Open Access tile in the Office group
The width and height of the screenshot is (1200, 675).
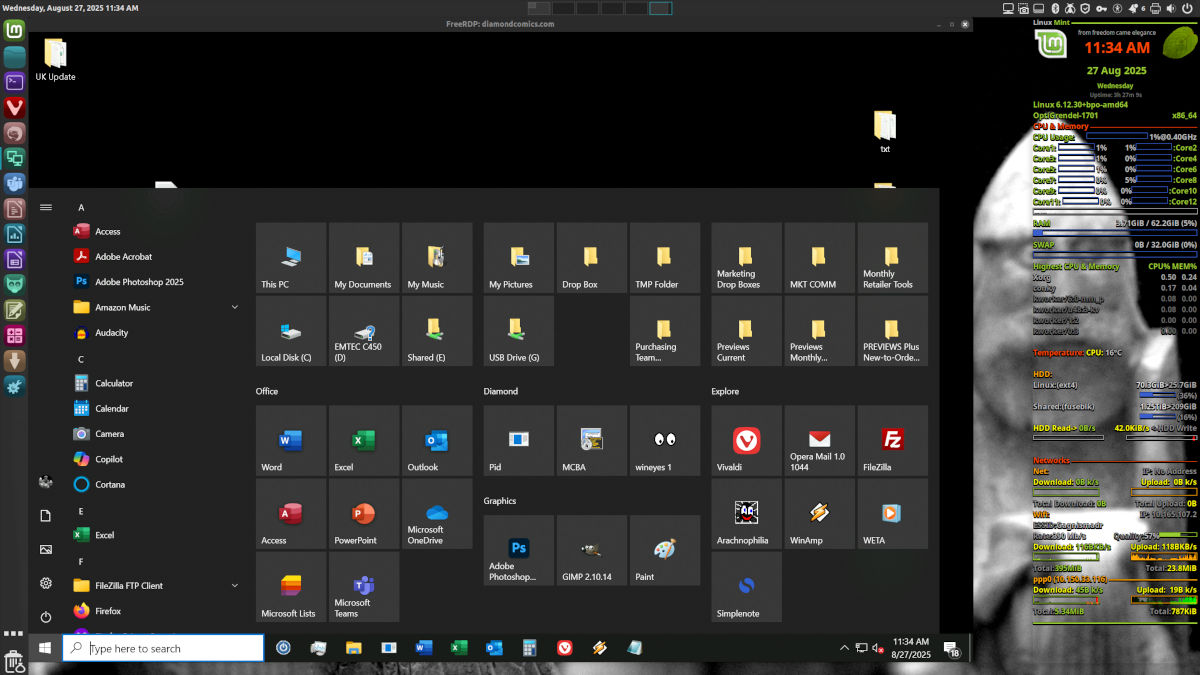click(291, 513)
